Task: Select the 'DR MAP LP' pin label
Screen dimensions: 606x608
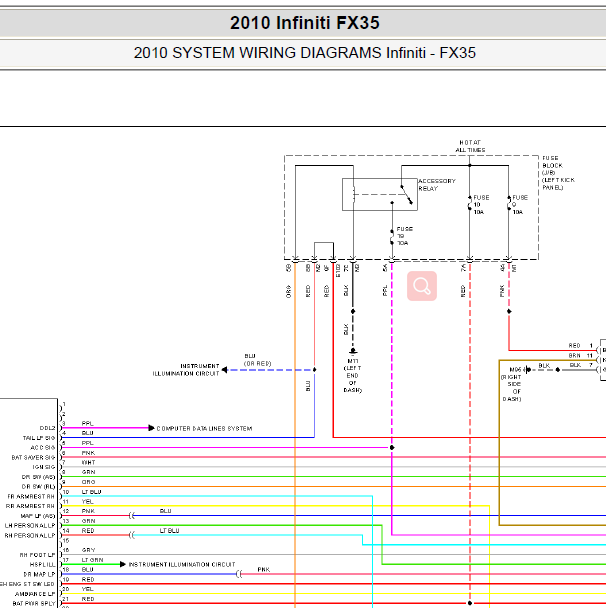Action: [39, 574]
